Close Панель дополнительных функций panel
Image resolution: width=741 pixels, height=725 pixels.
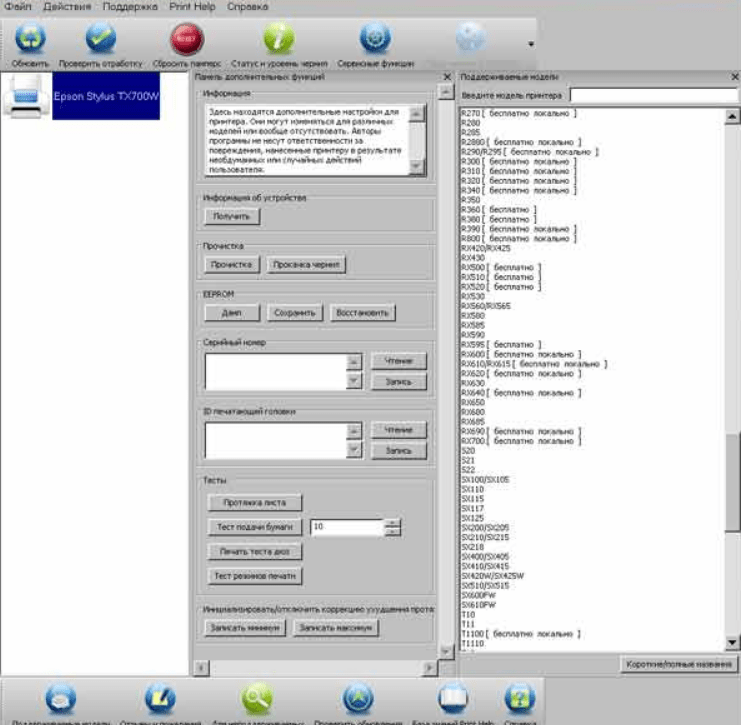(x=447, y=77)
